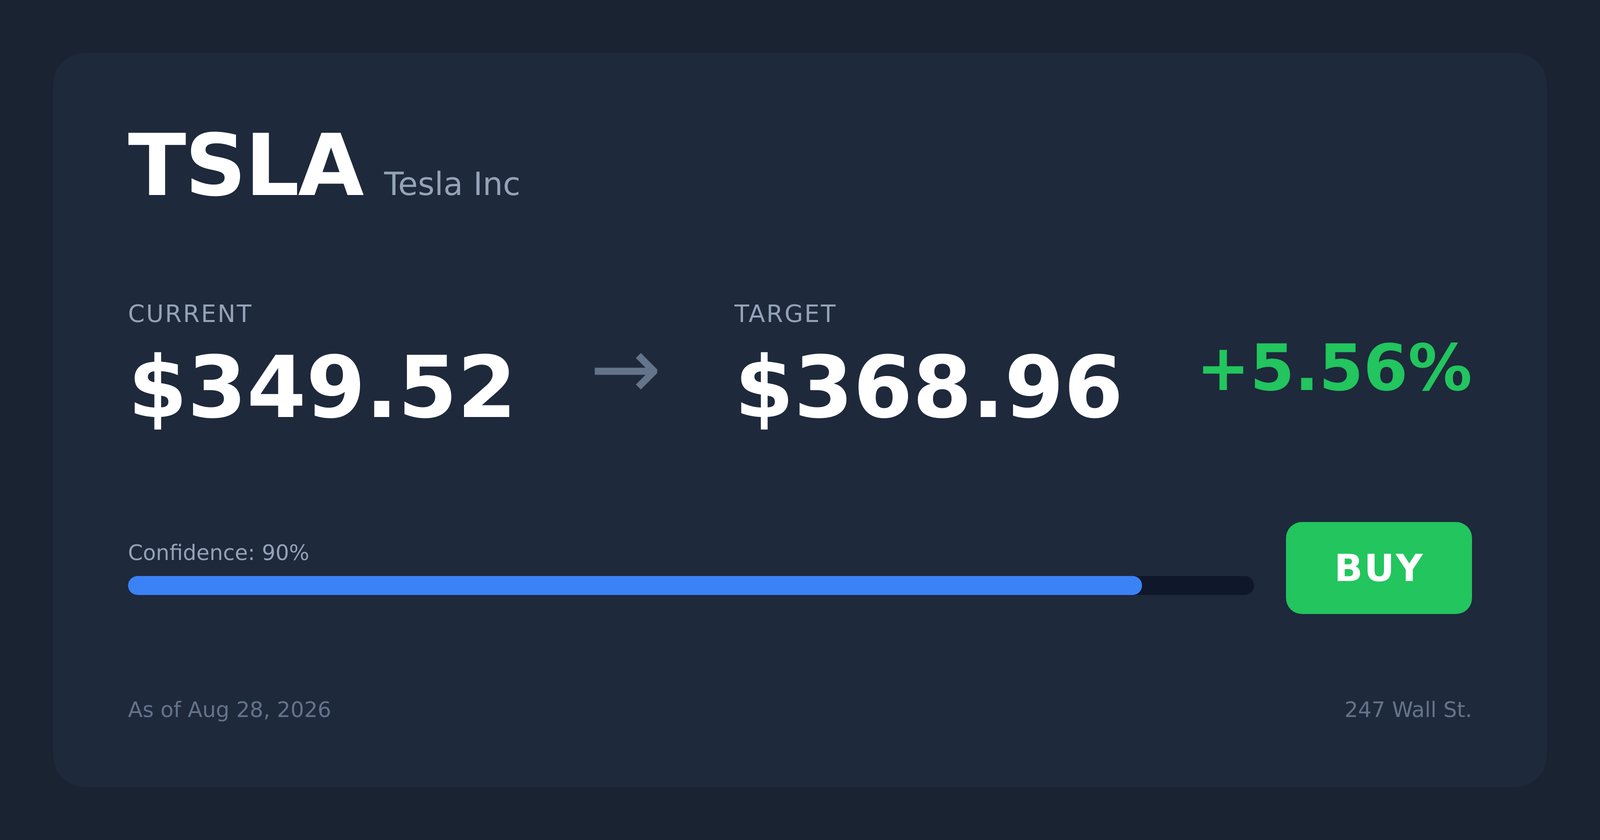Click the year 2026 in footer date
1600x840 pixels.
coord(303,710)
